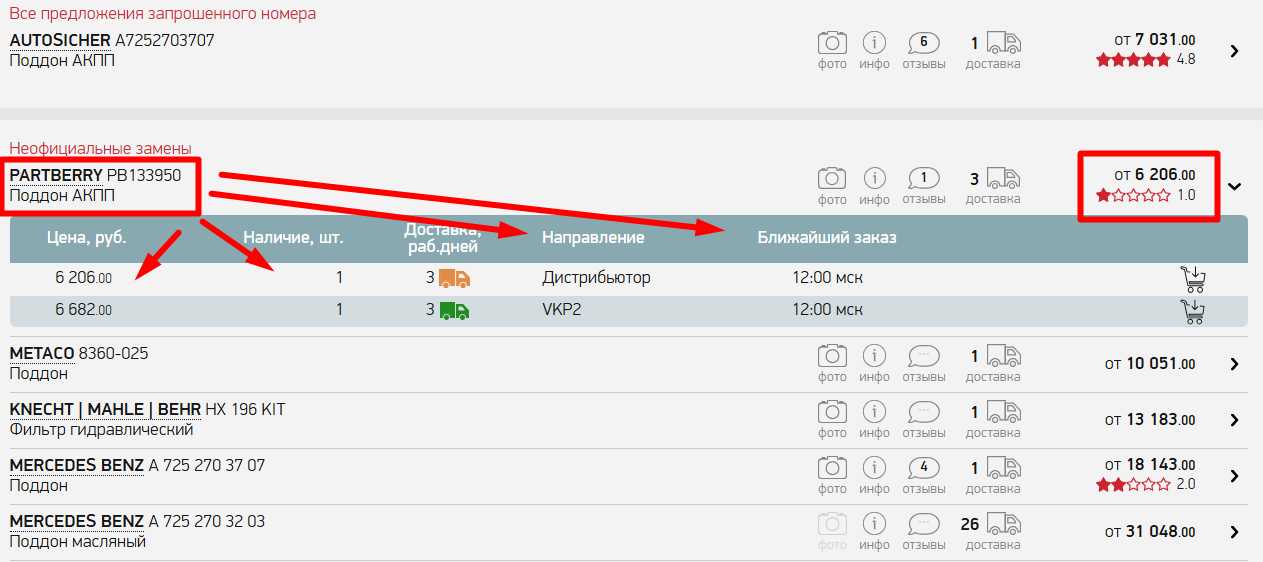The image size is (1263, 562).
Task: Open info icon for MERCEDES A 725 270 37 07
Action: click(874, 467)
